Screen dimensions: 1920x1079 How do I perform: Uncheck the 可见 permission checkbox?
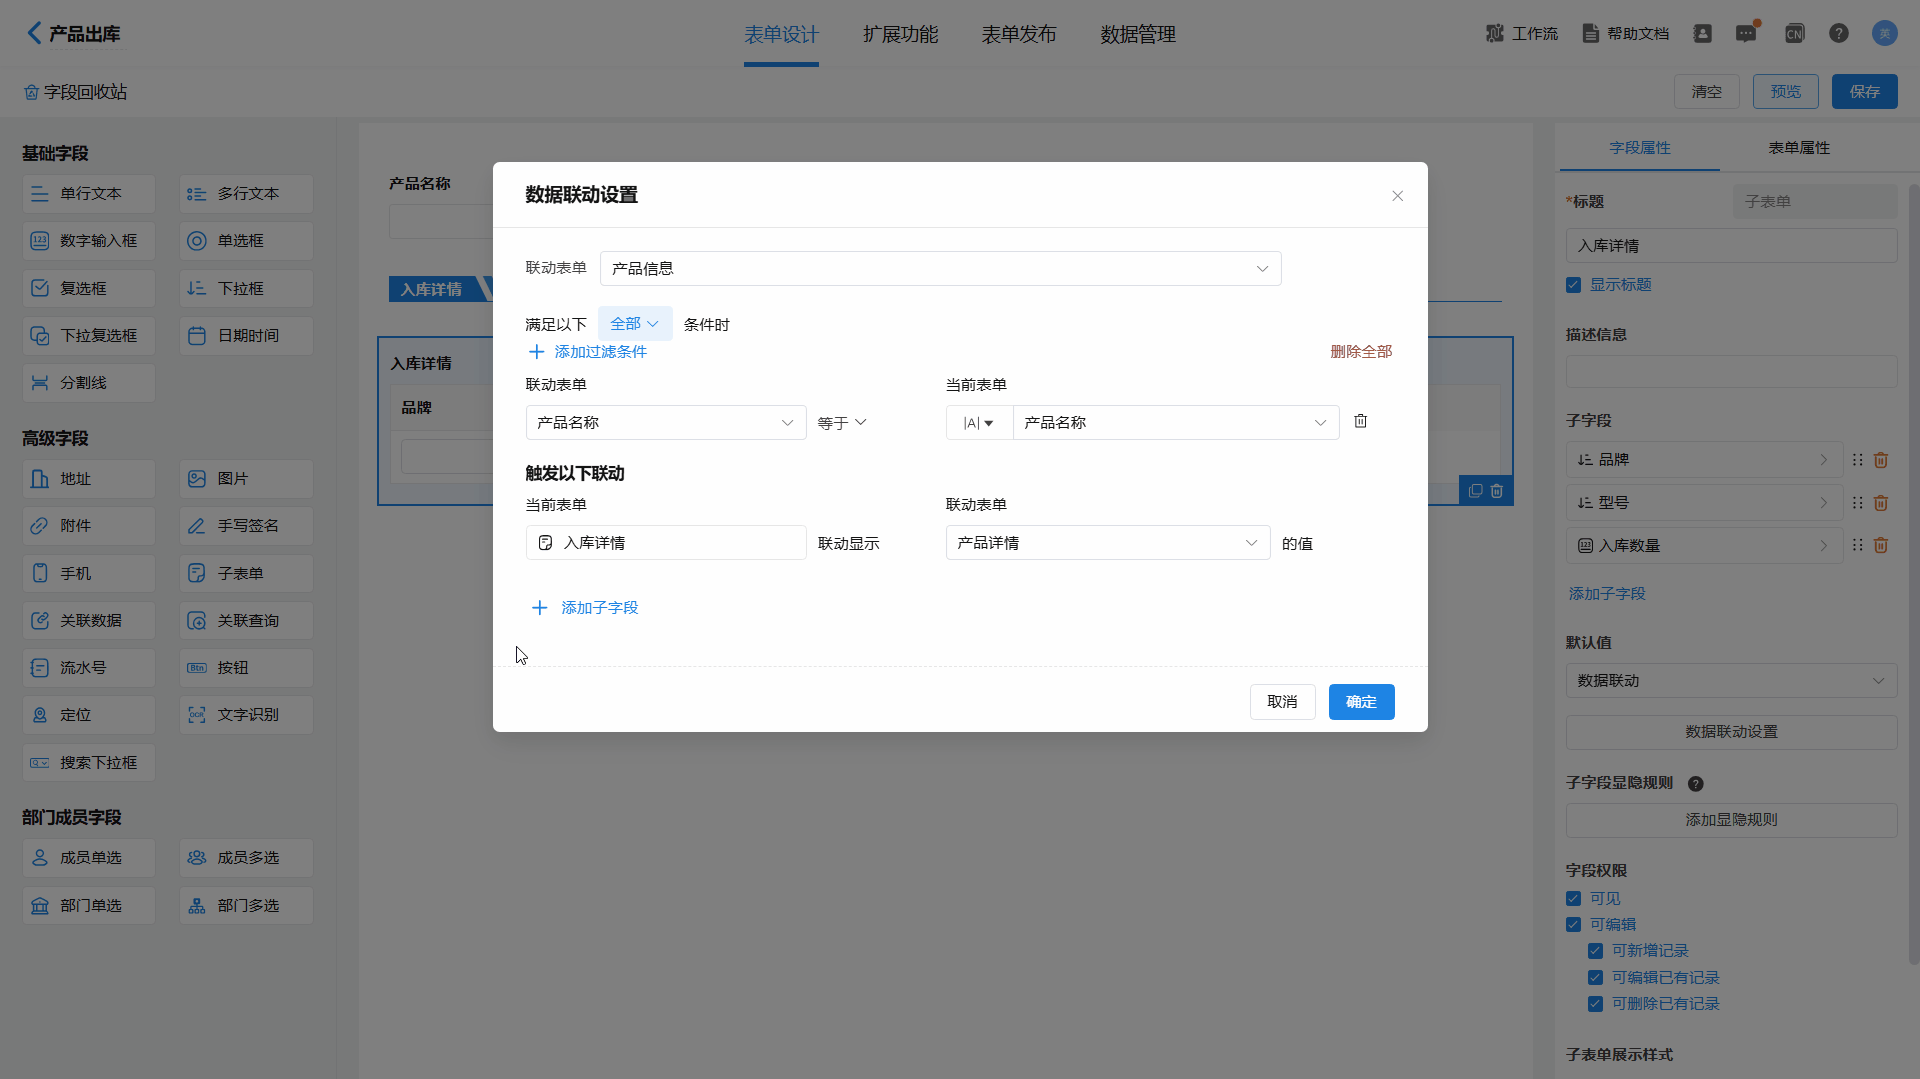pyautogui.click(x=1574, y=899)
